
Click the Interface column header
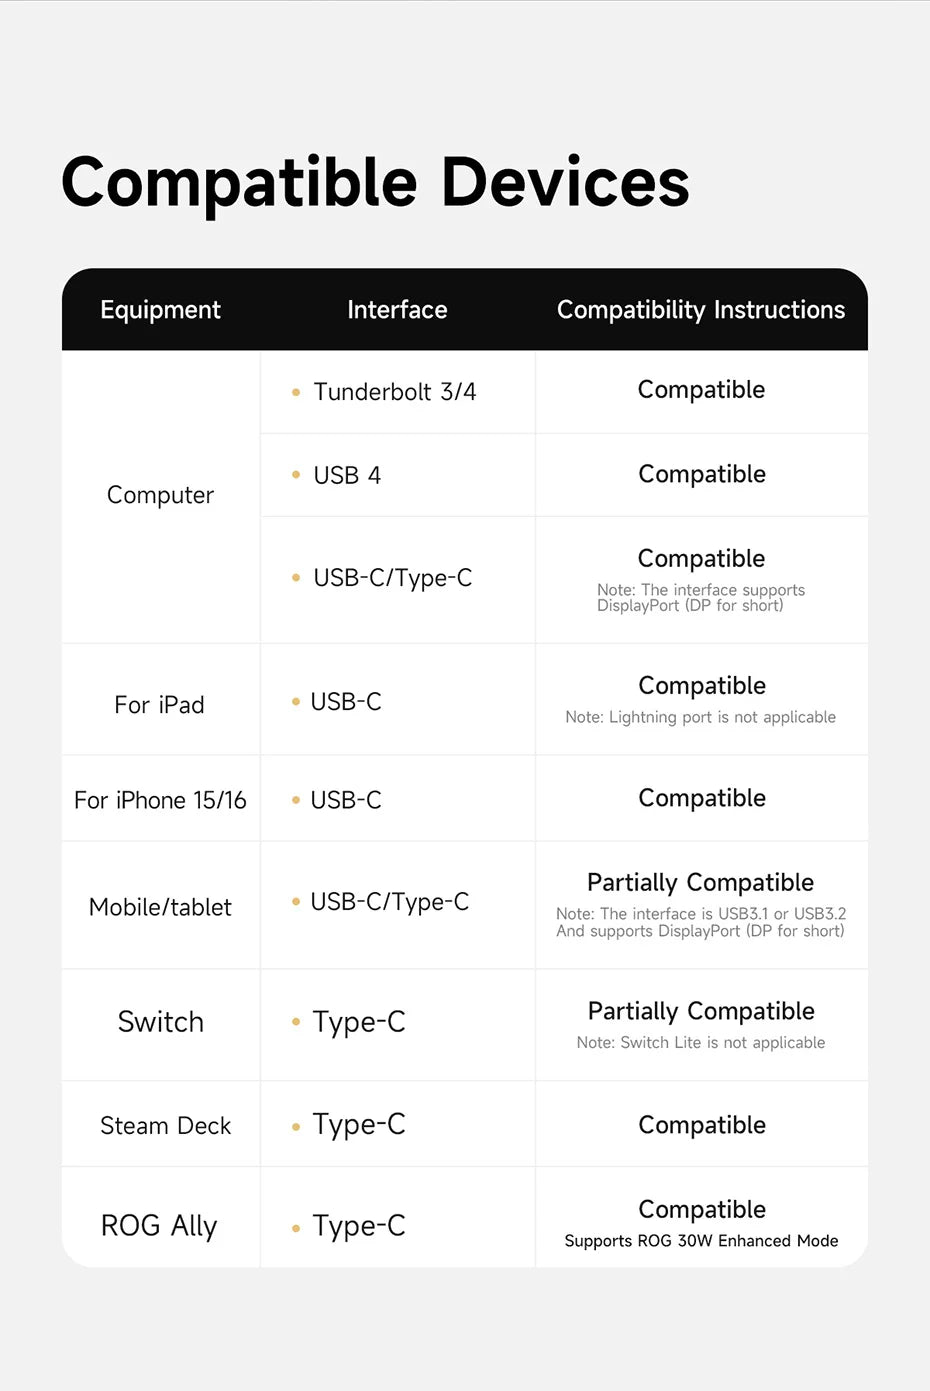tap(397, 310)
